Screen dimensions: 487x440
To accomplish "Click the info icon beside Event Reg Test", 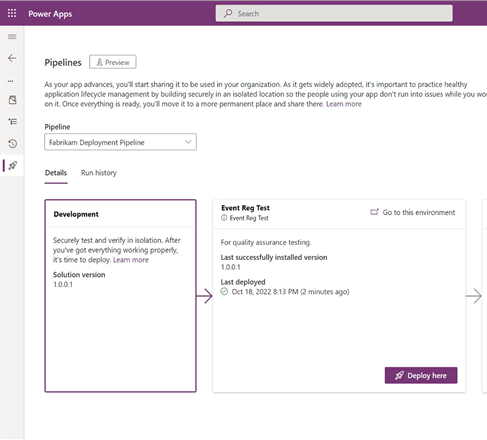I will (224, 218).
